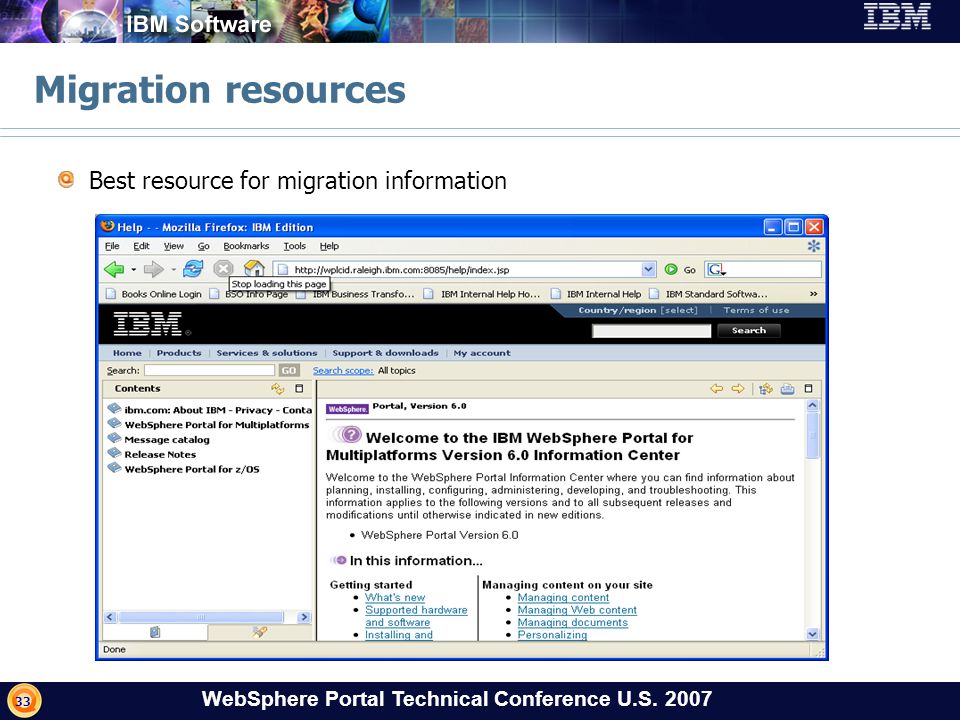
Task: Click the Firefox title bar icon
Action: 108,227
